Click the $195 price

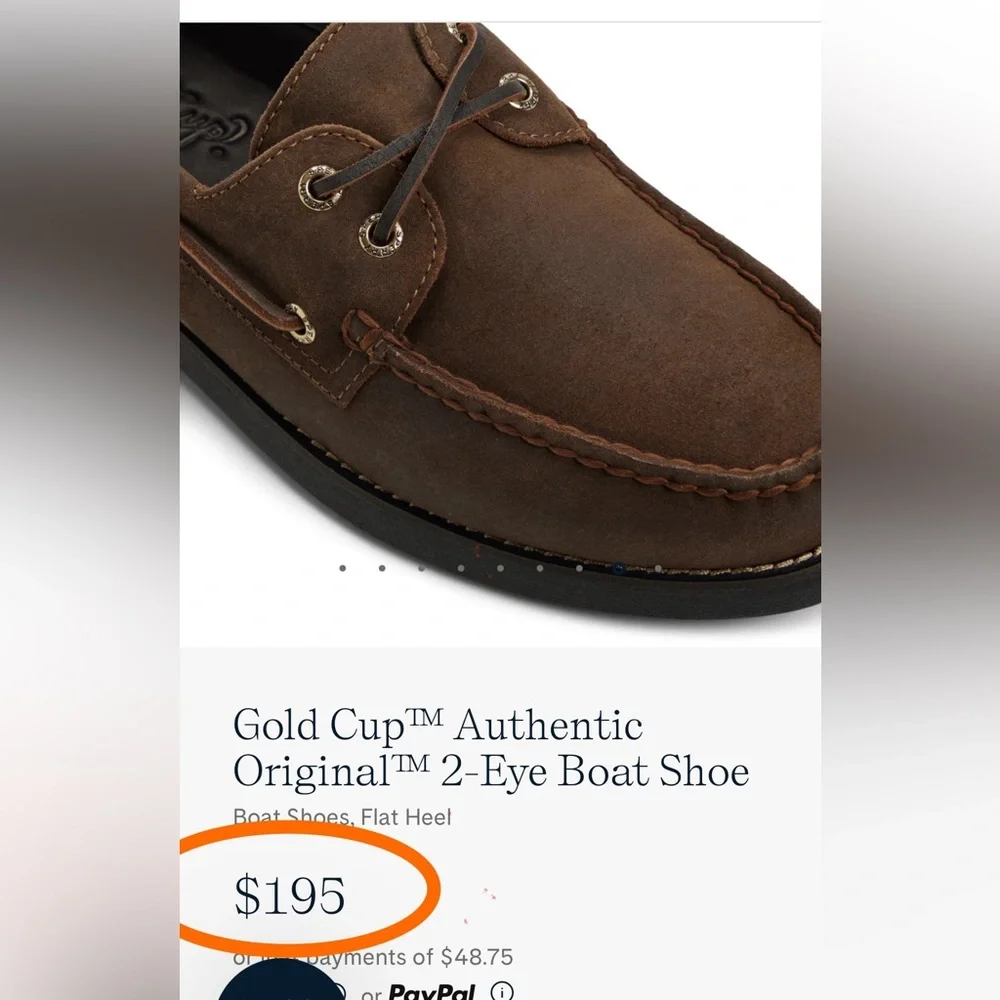tap(290, 895)
